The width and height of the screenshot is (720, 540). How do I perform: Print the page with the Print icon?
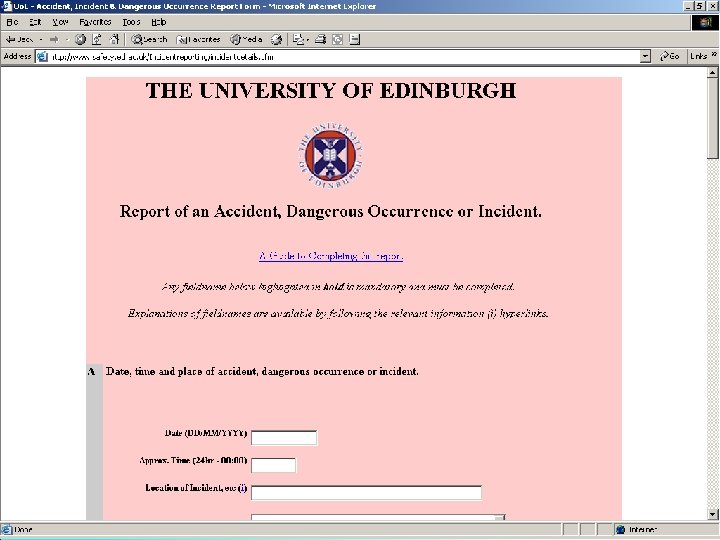(321, 39)
